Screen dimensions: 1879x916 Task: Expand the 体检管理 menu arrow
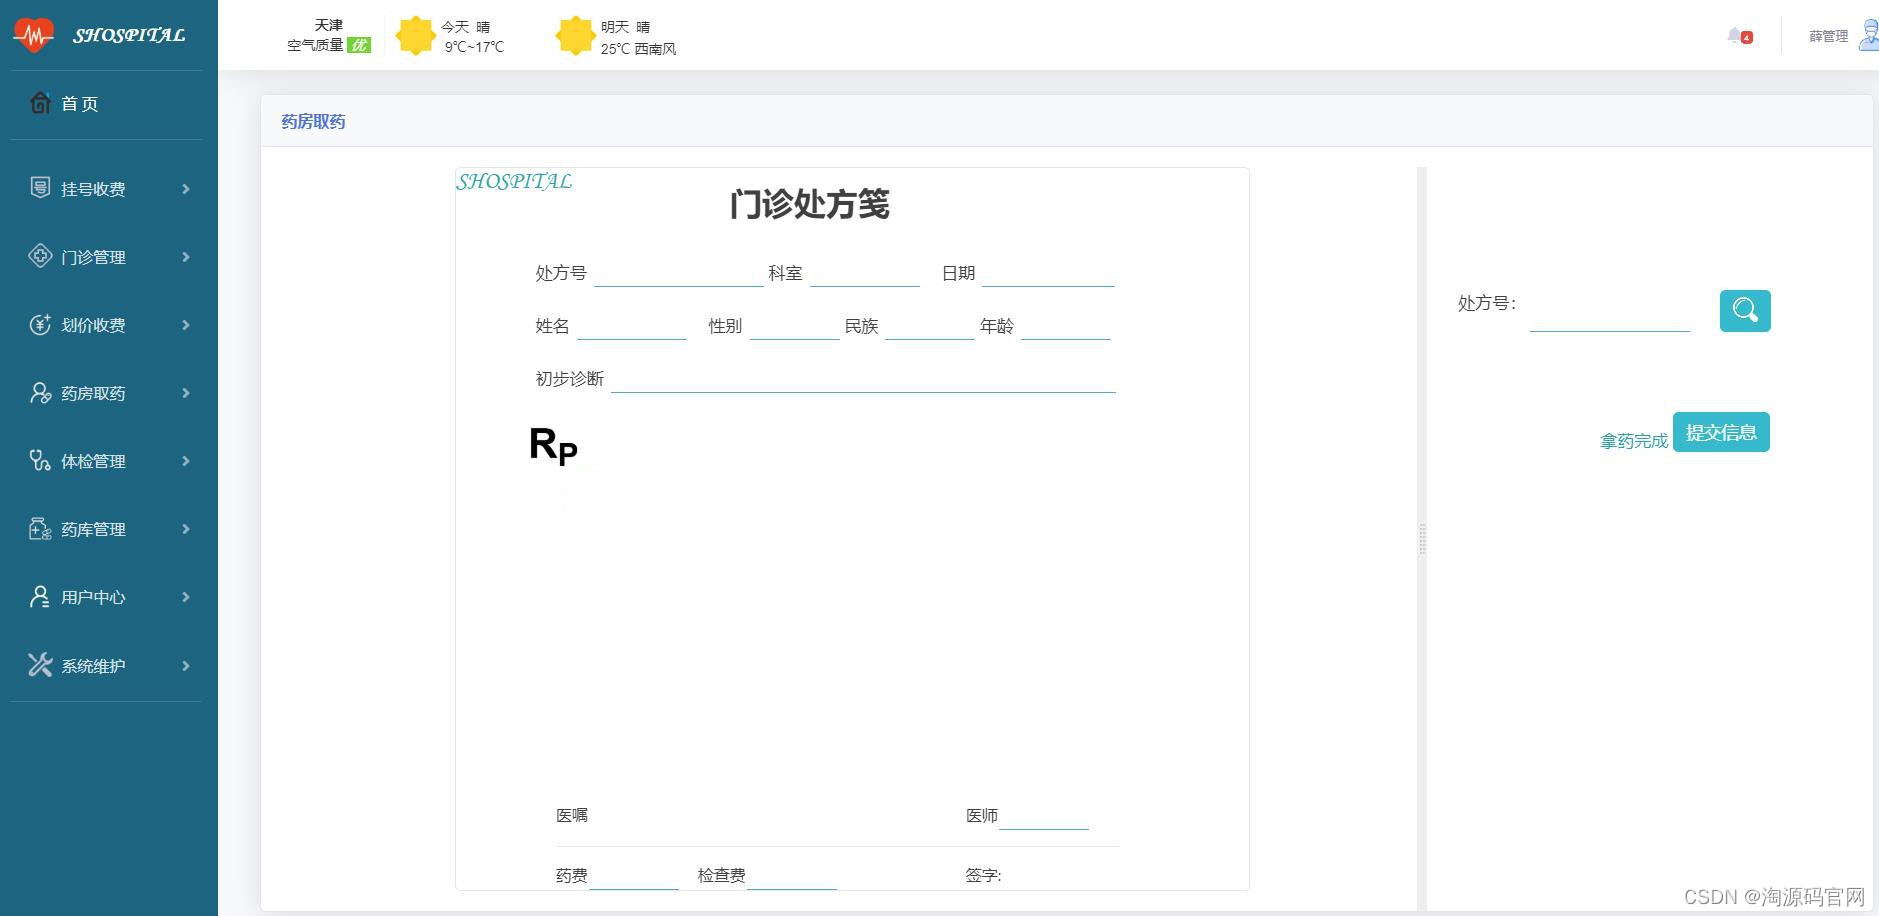186,461
